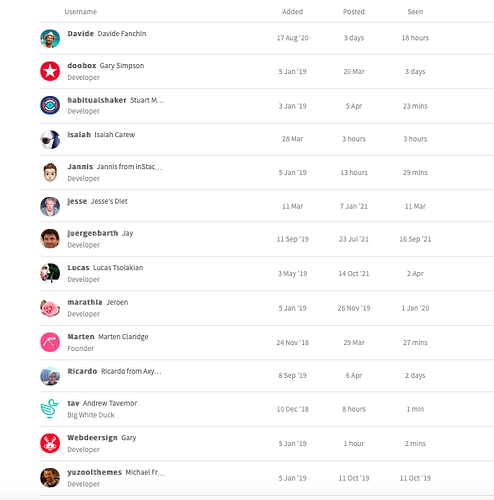
Task: Click Jannis's cartoon face avatar
Action: 50,172
